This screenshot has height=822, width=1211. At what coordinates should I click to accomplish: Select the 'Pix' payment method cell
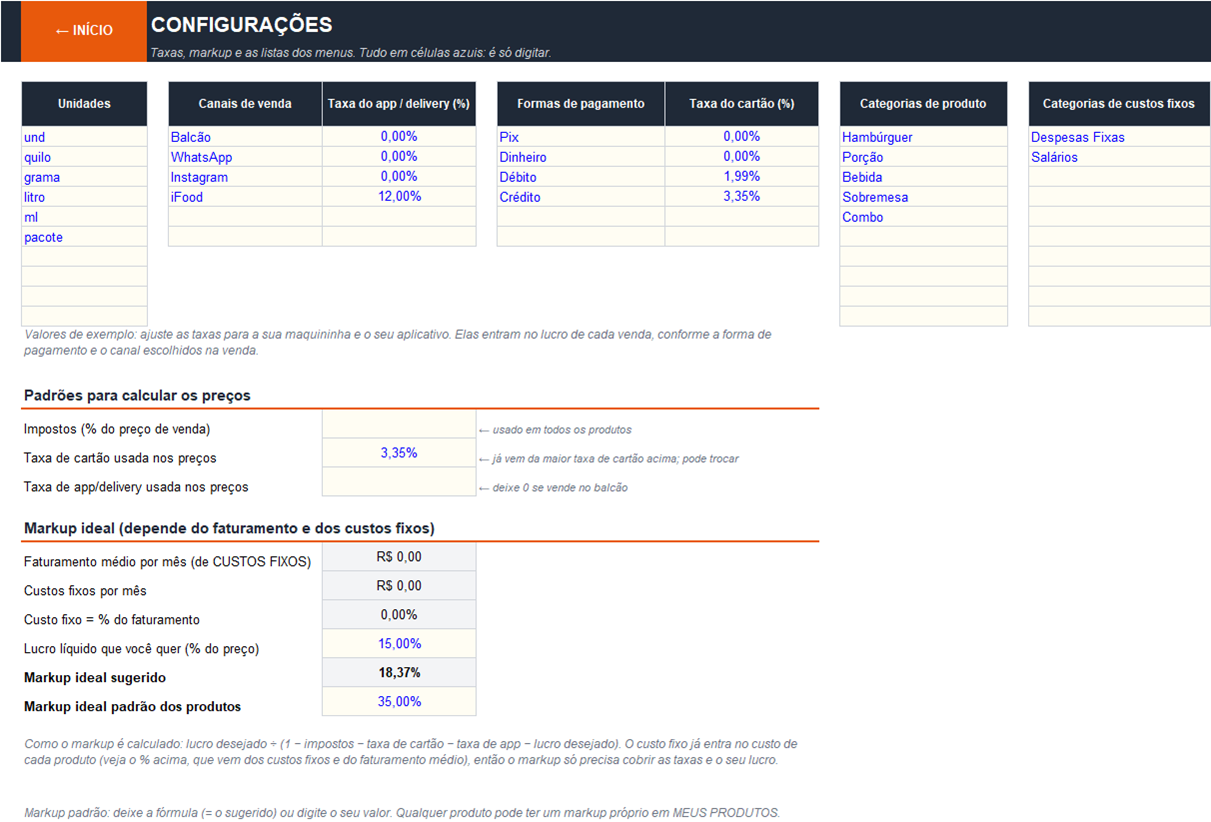581,137
